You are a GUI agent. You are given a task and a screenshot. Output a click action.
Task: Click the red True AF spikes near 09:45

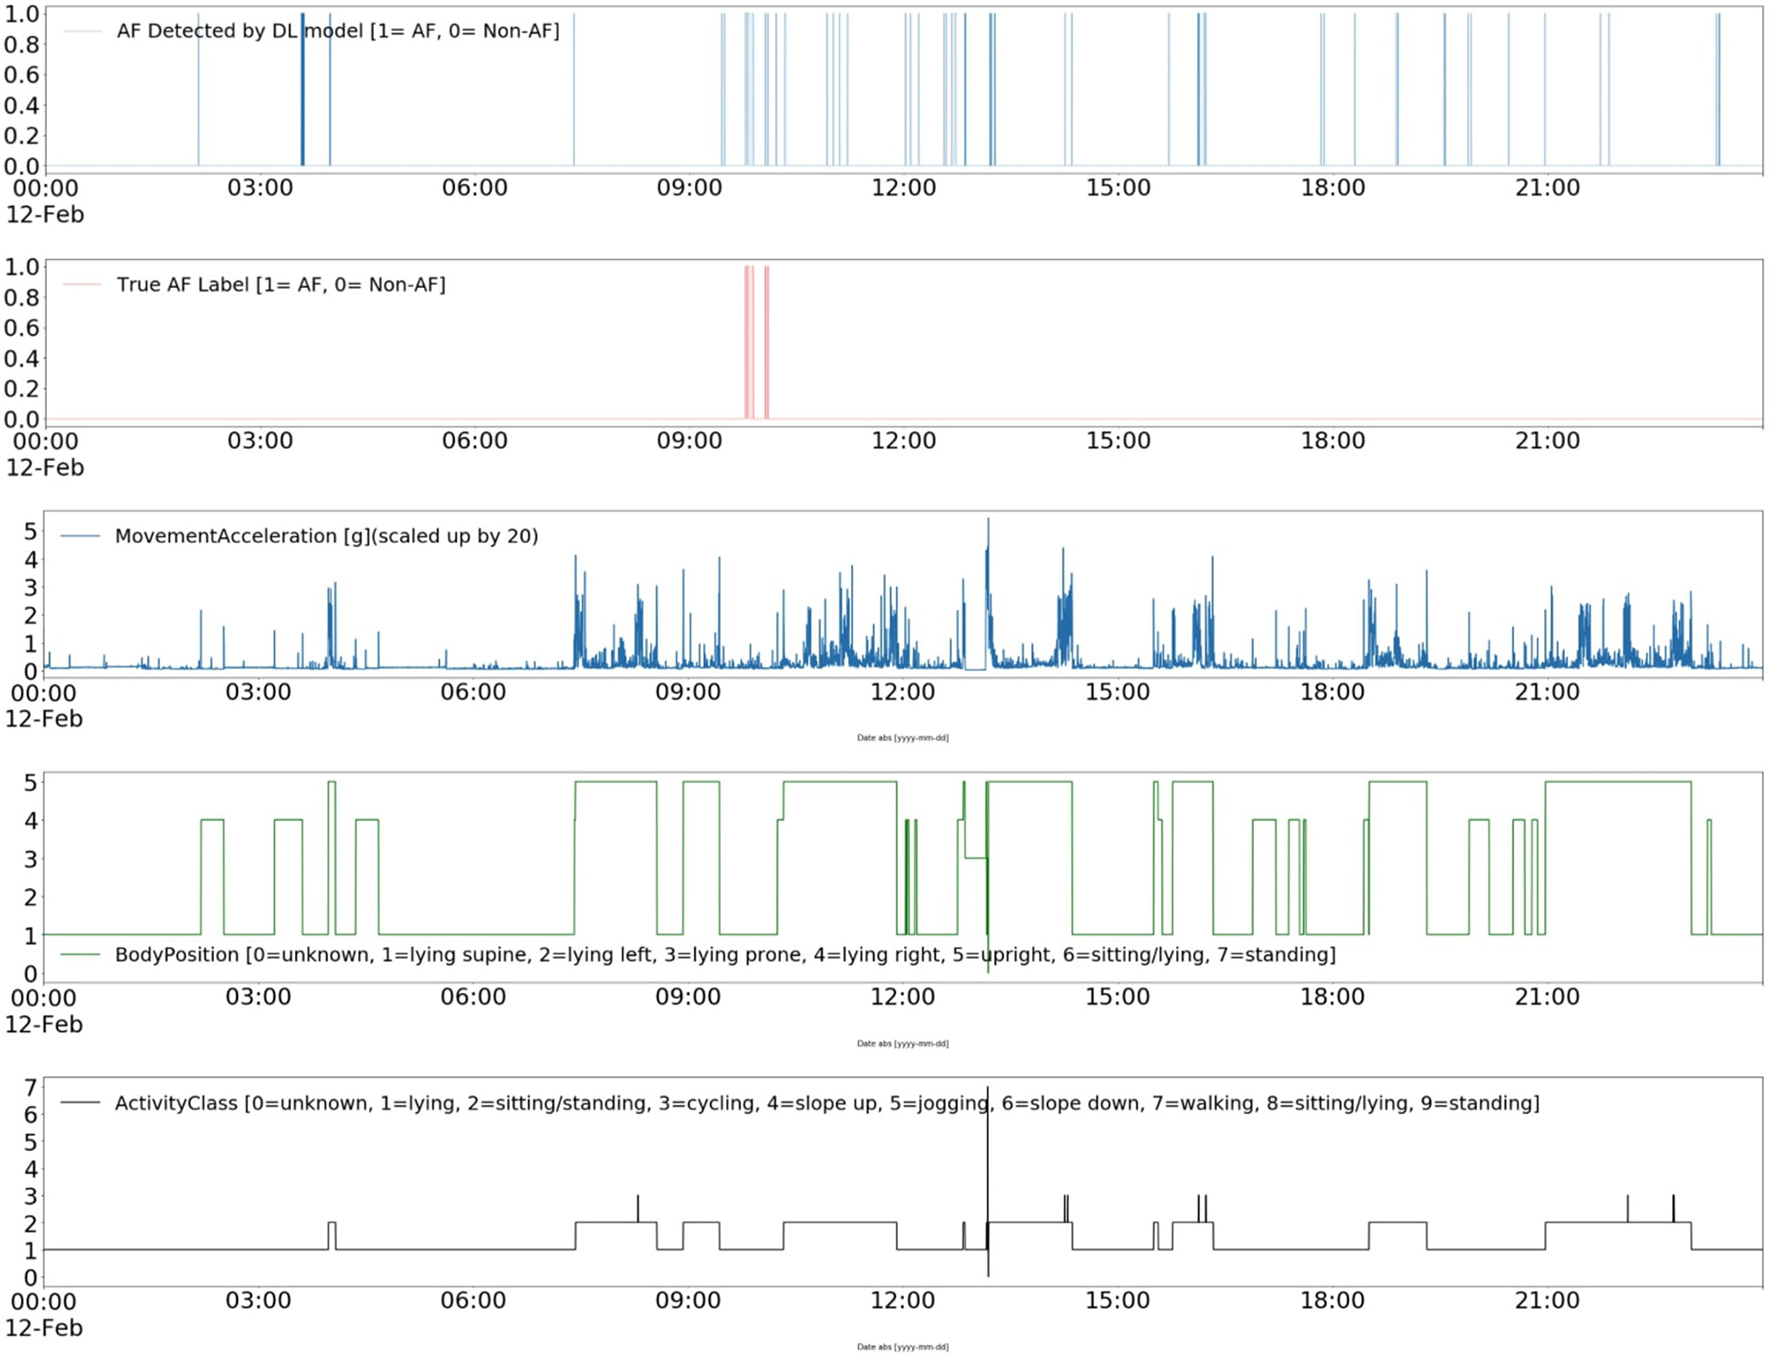coord(749,340)
